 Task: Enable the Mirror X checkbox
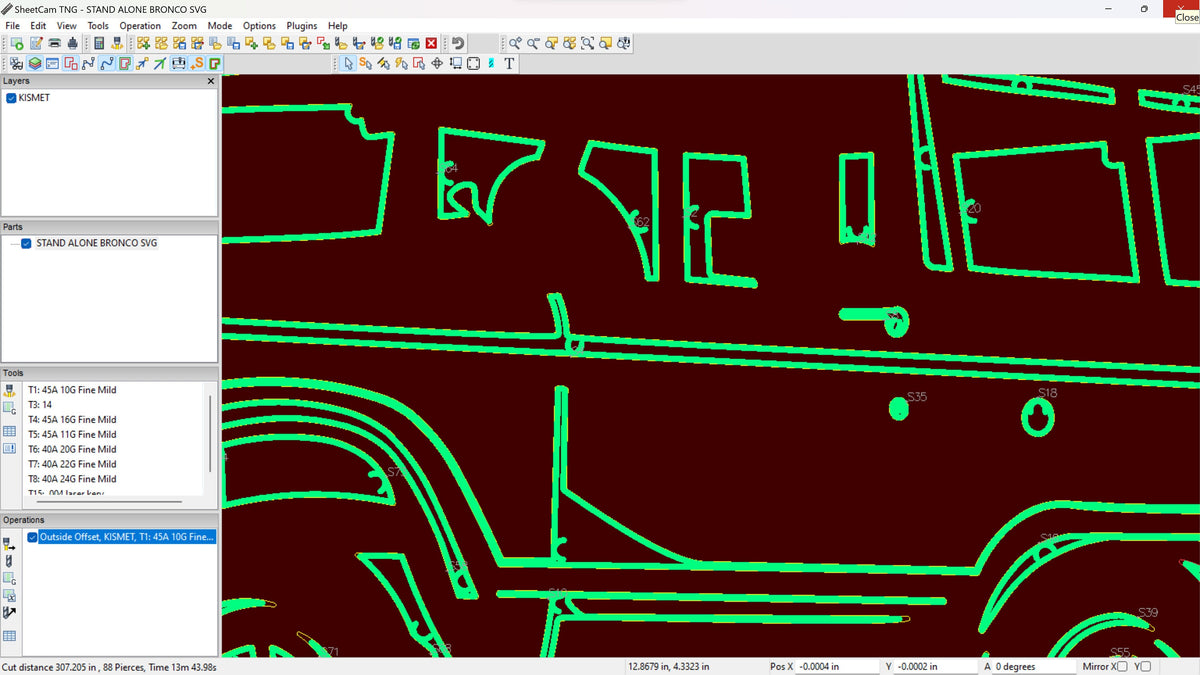[1122, 666]
